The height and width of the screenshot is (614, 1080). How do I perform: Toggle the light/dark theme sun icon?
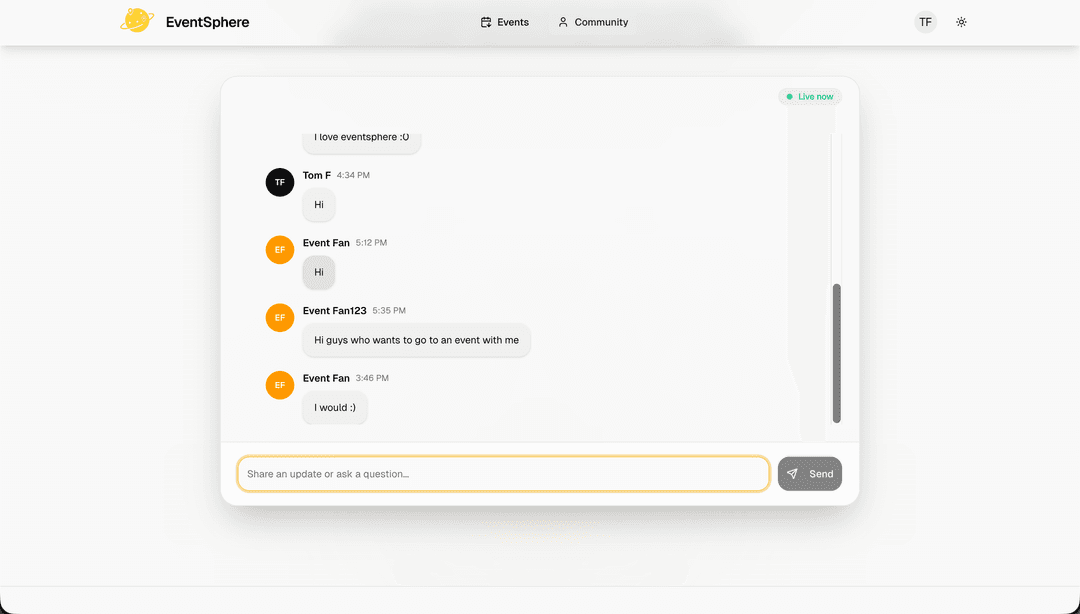point(961,21)
